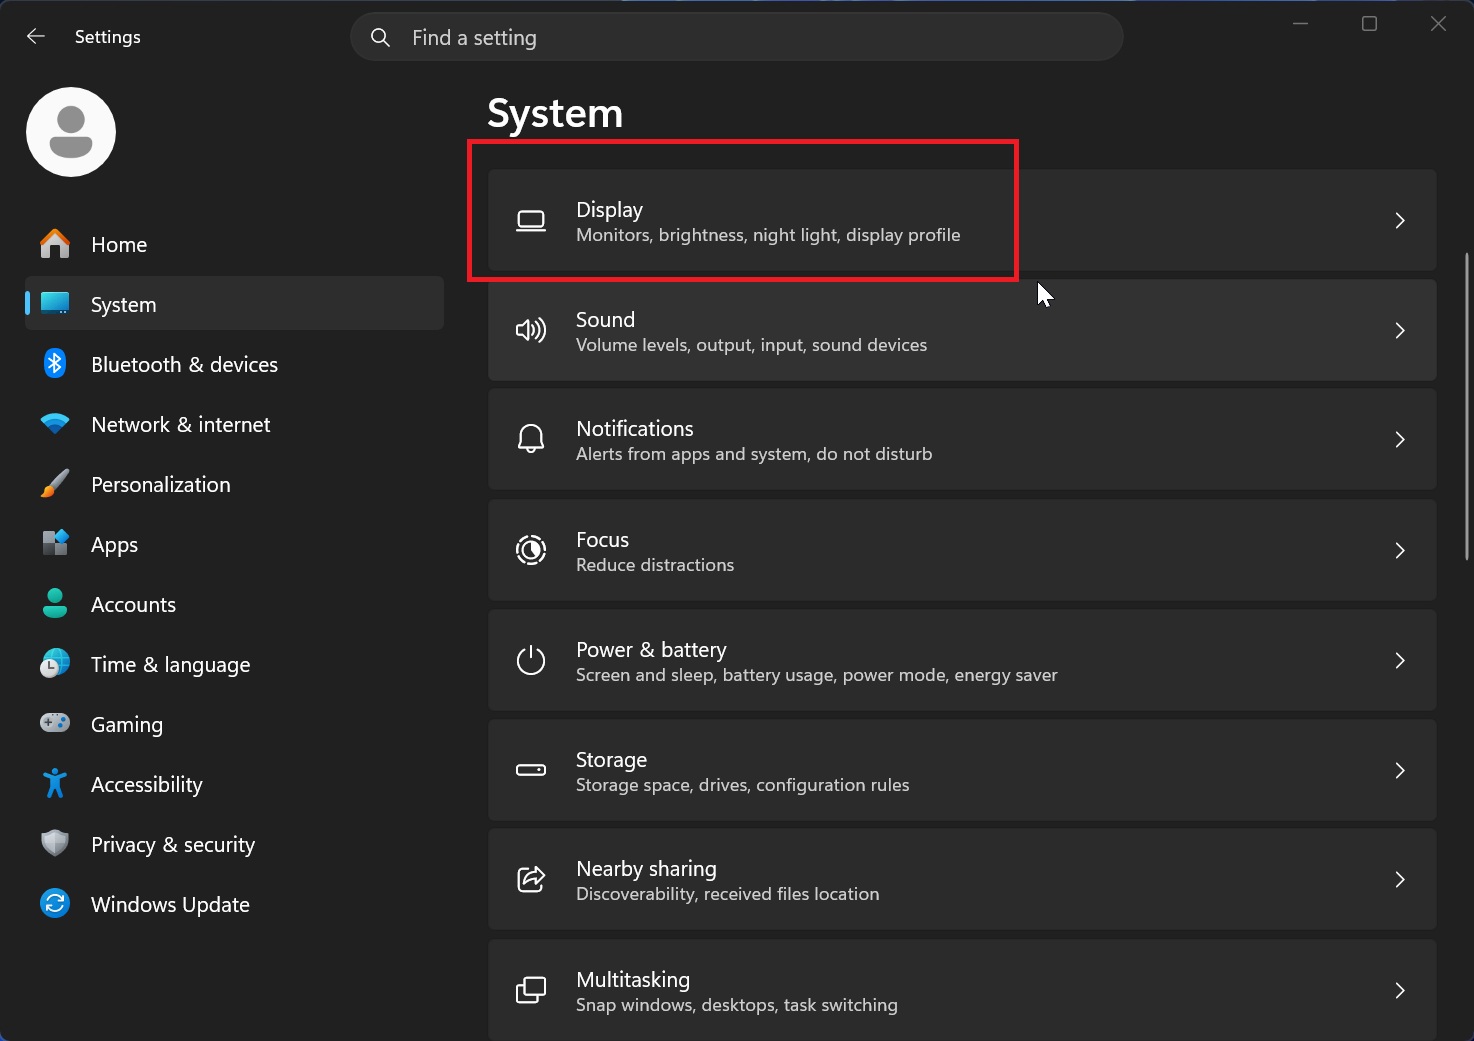Open Windows Update section

pyautogui.click(x=235, y=904)
